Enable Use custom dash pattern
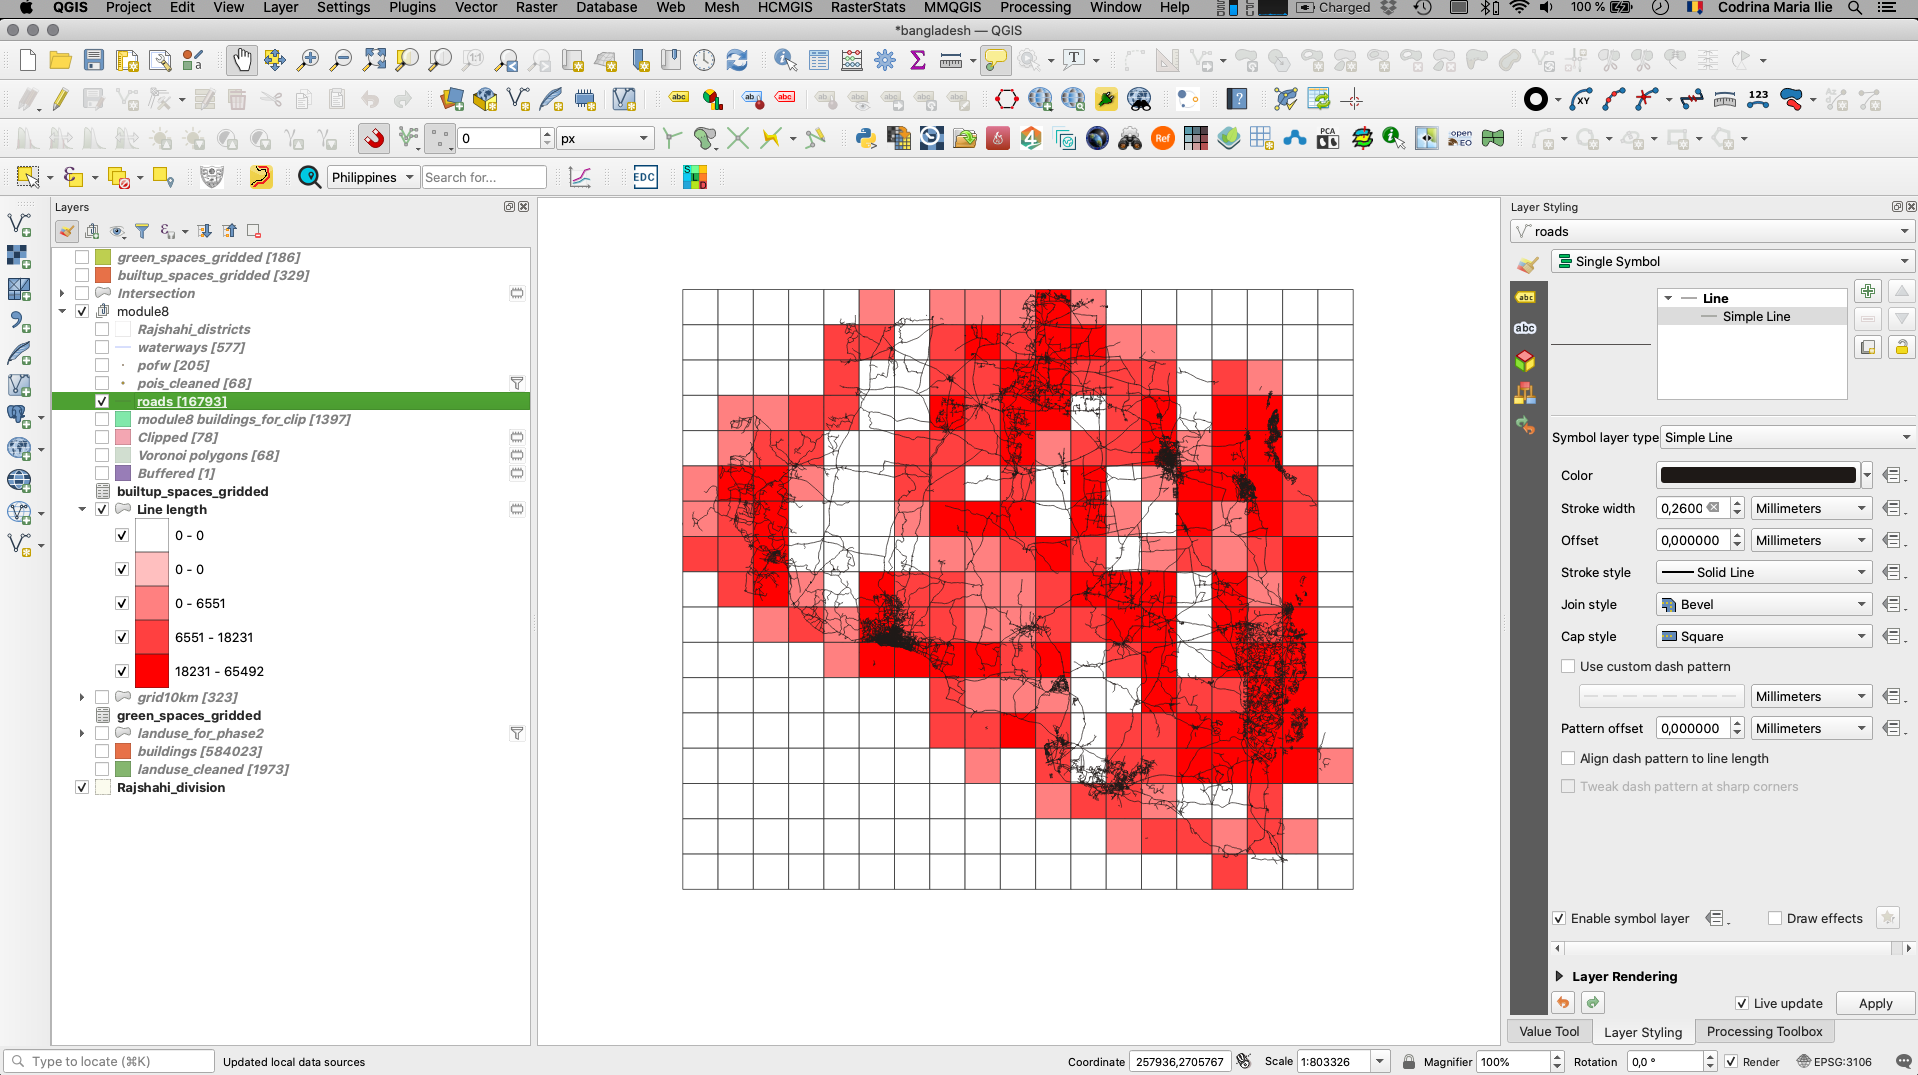1918x1075 pixels. point(1568,666)
